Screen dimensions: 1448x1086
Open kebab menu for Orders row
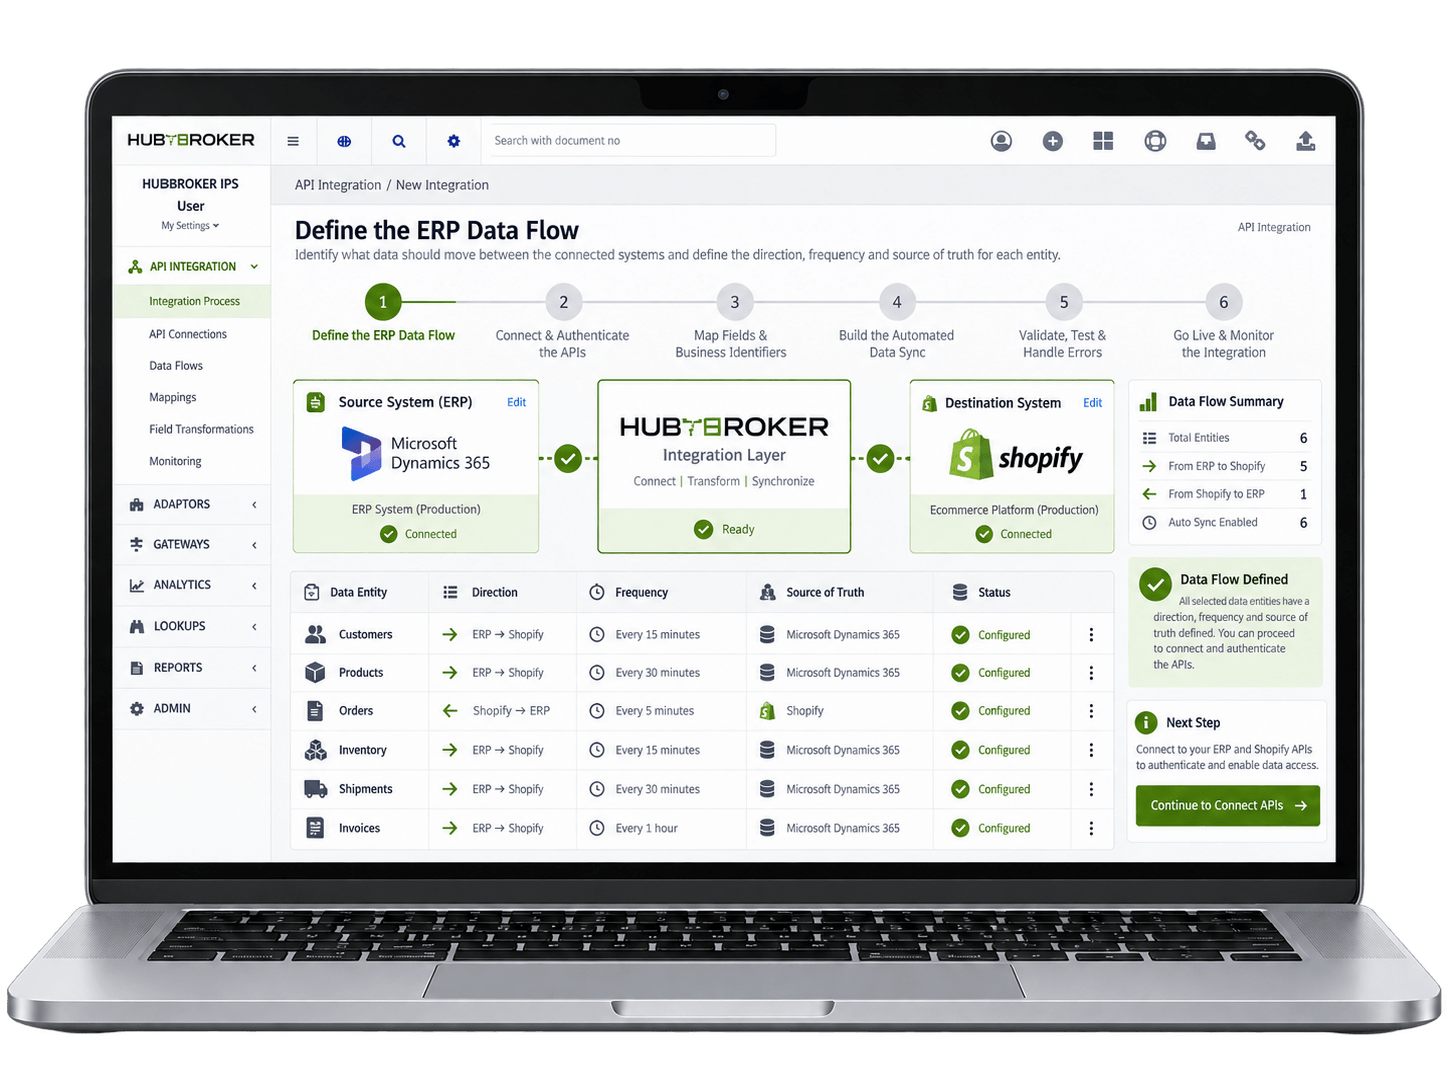(1091, 711)
